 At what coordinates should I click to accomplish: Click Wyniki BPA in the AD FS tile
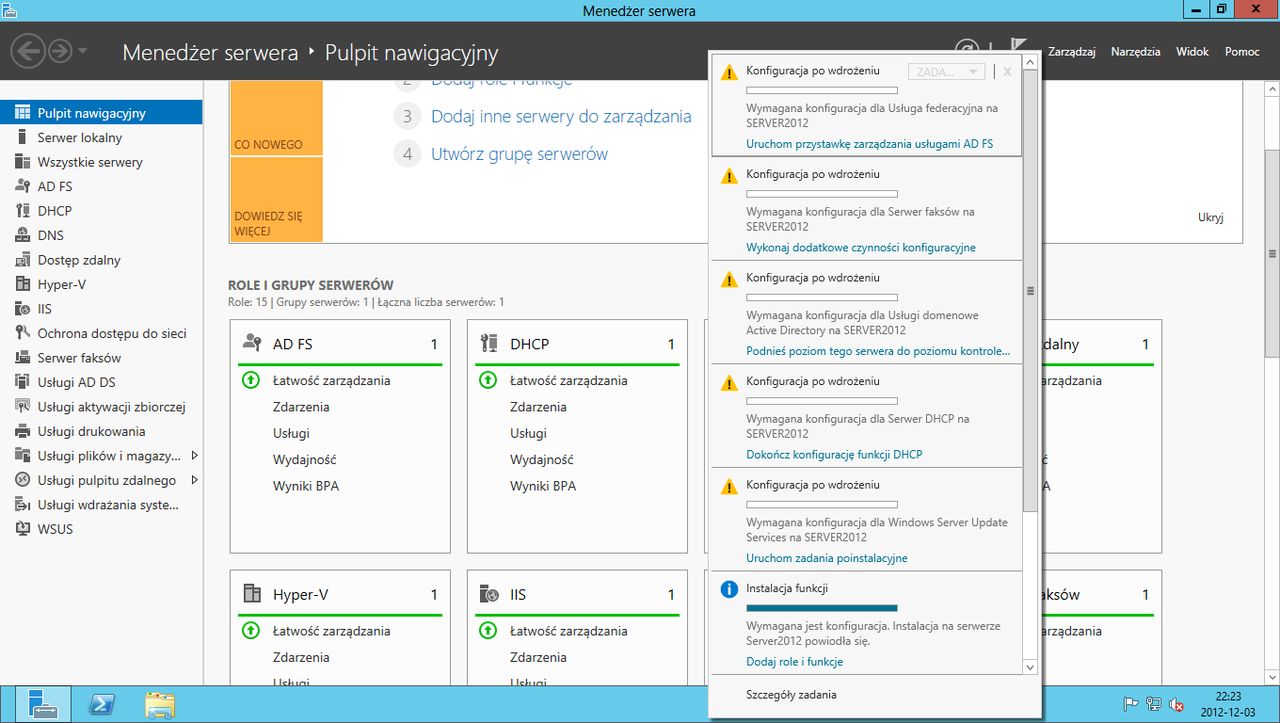(x=306, y=486)
